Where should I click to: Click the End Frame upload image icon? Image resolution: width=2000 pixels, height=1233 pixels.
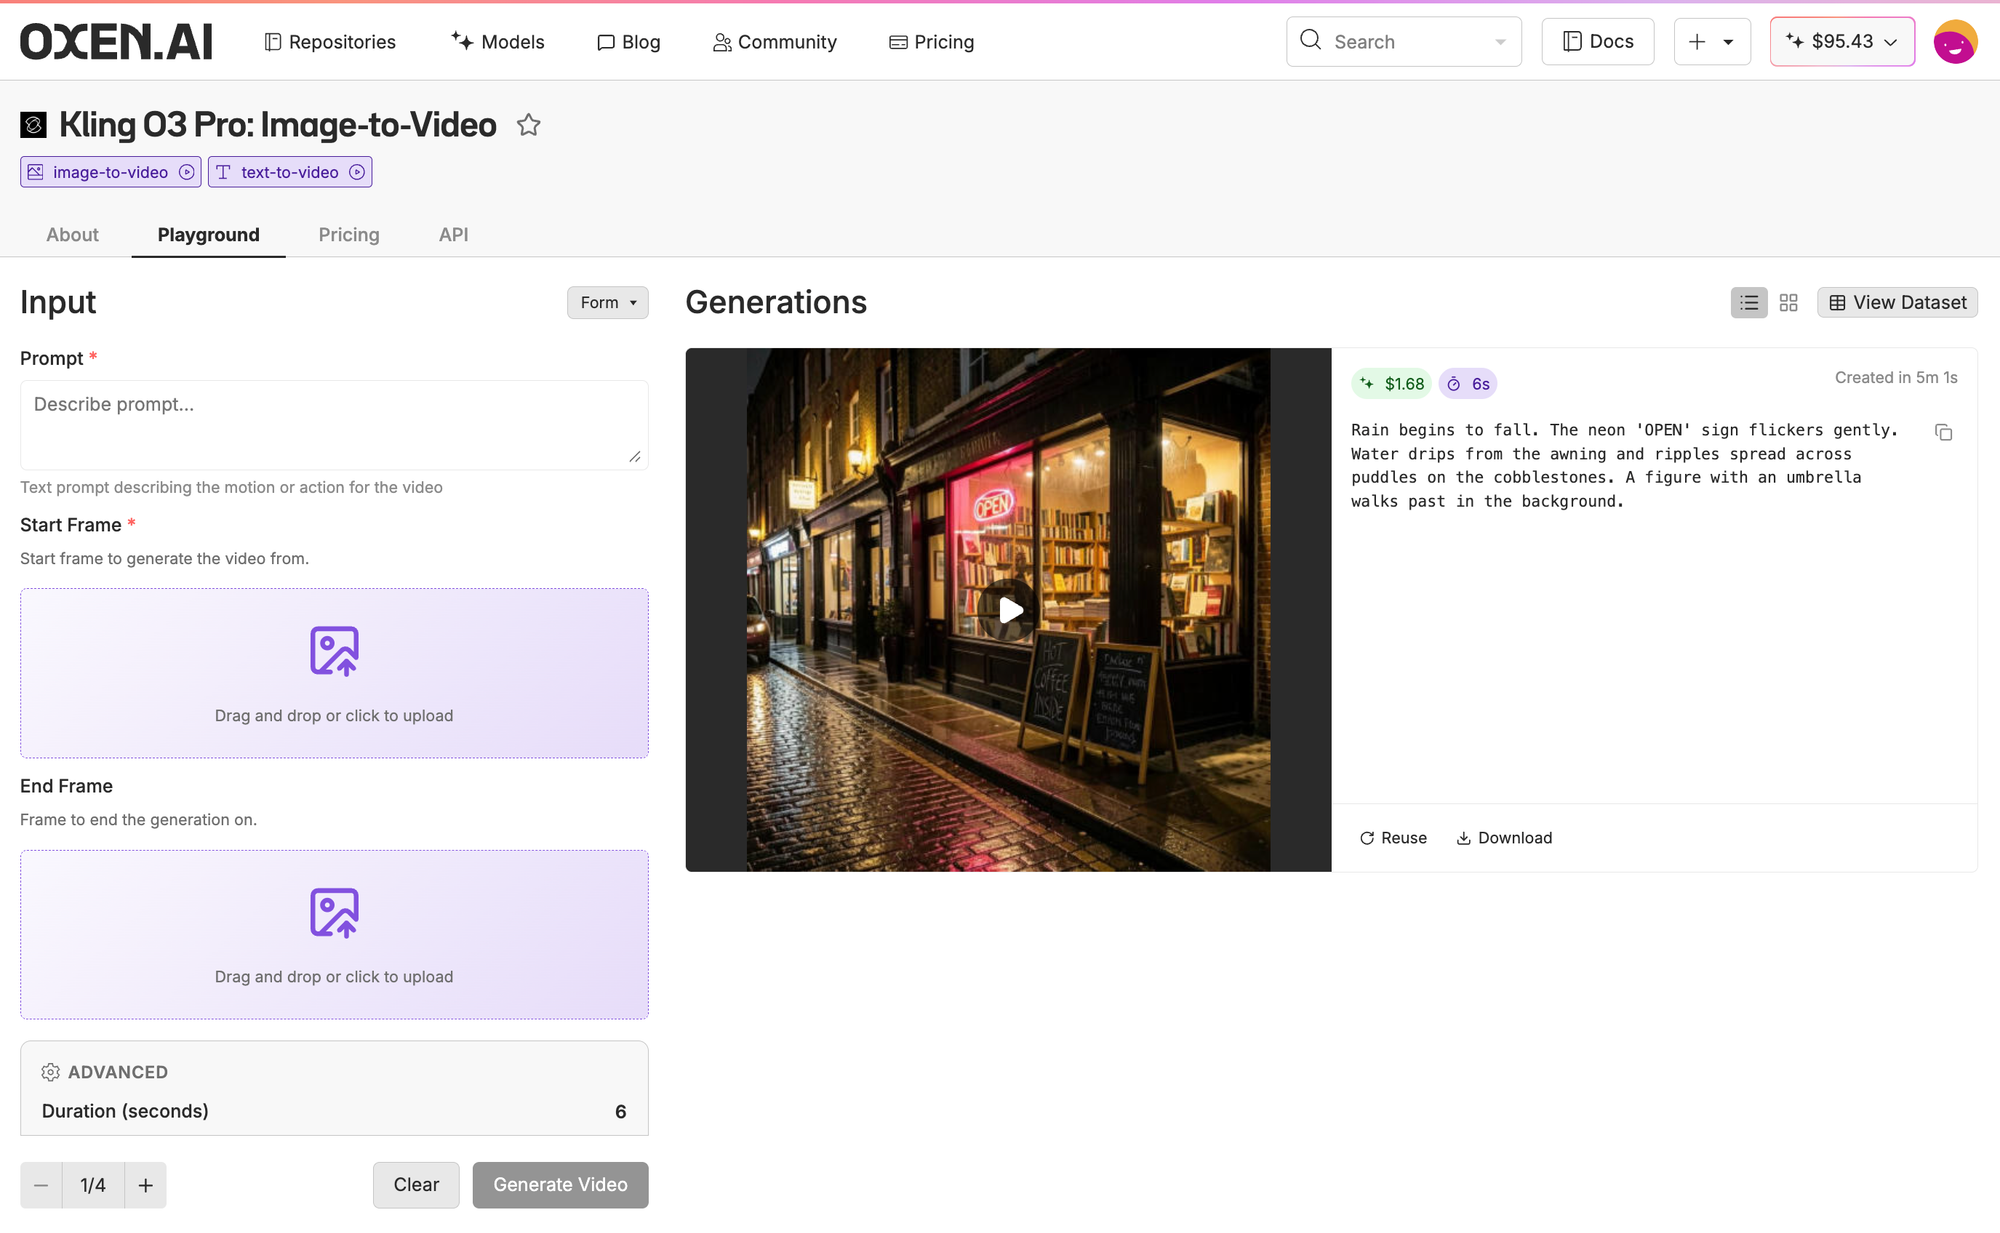pyautogui.click(x=334, y=912)
